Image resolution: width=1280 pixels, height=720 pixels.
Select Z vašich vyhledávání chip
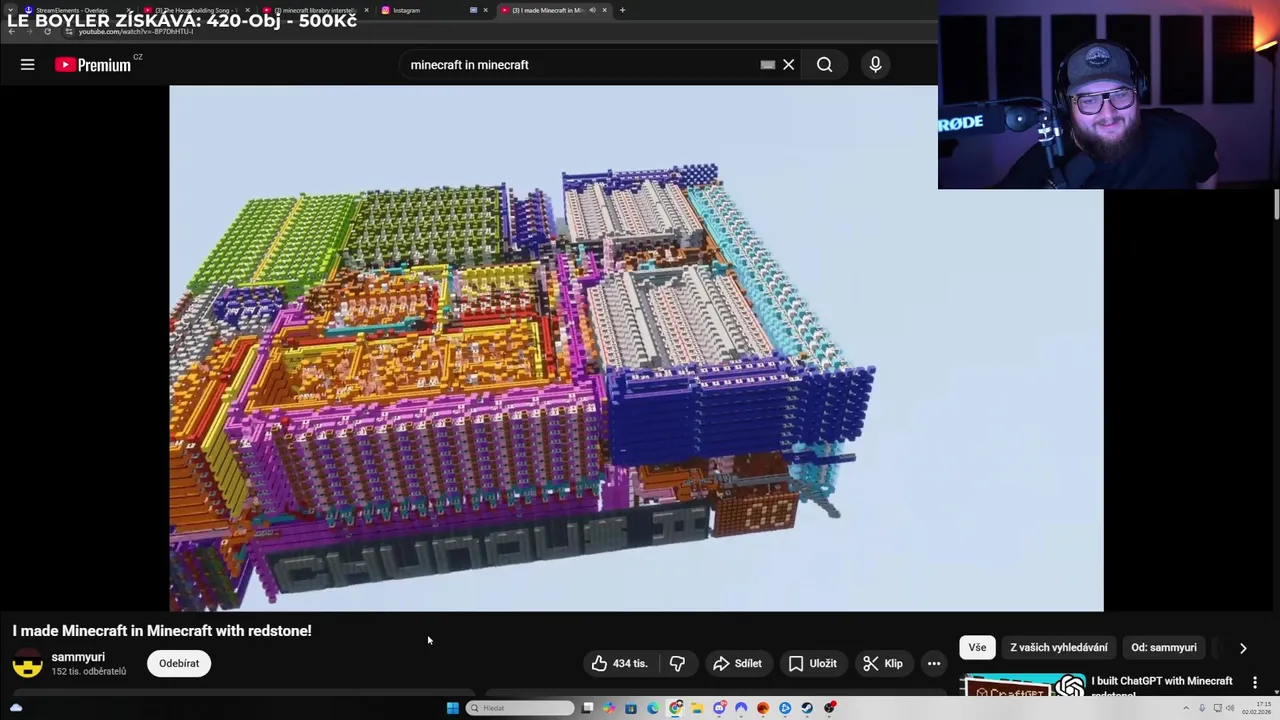1059,647
